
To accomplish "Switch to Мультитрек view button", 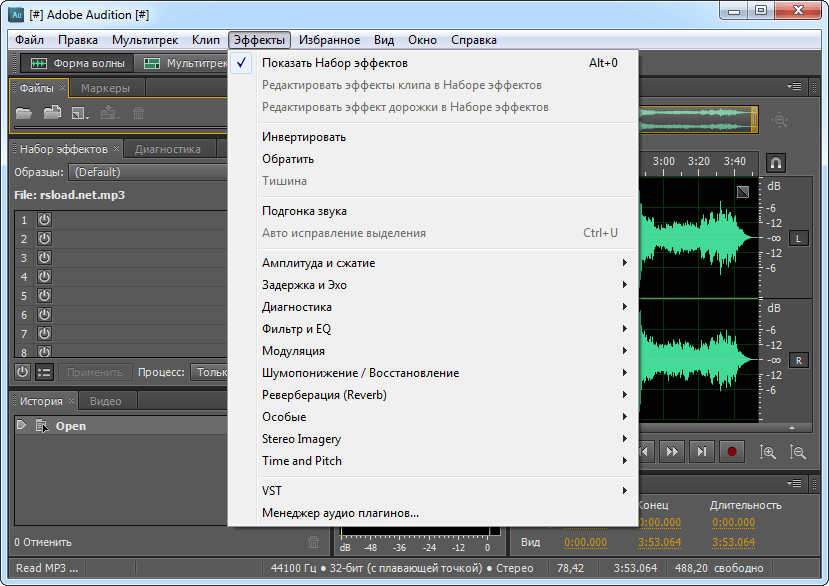I will pos(182,63).
